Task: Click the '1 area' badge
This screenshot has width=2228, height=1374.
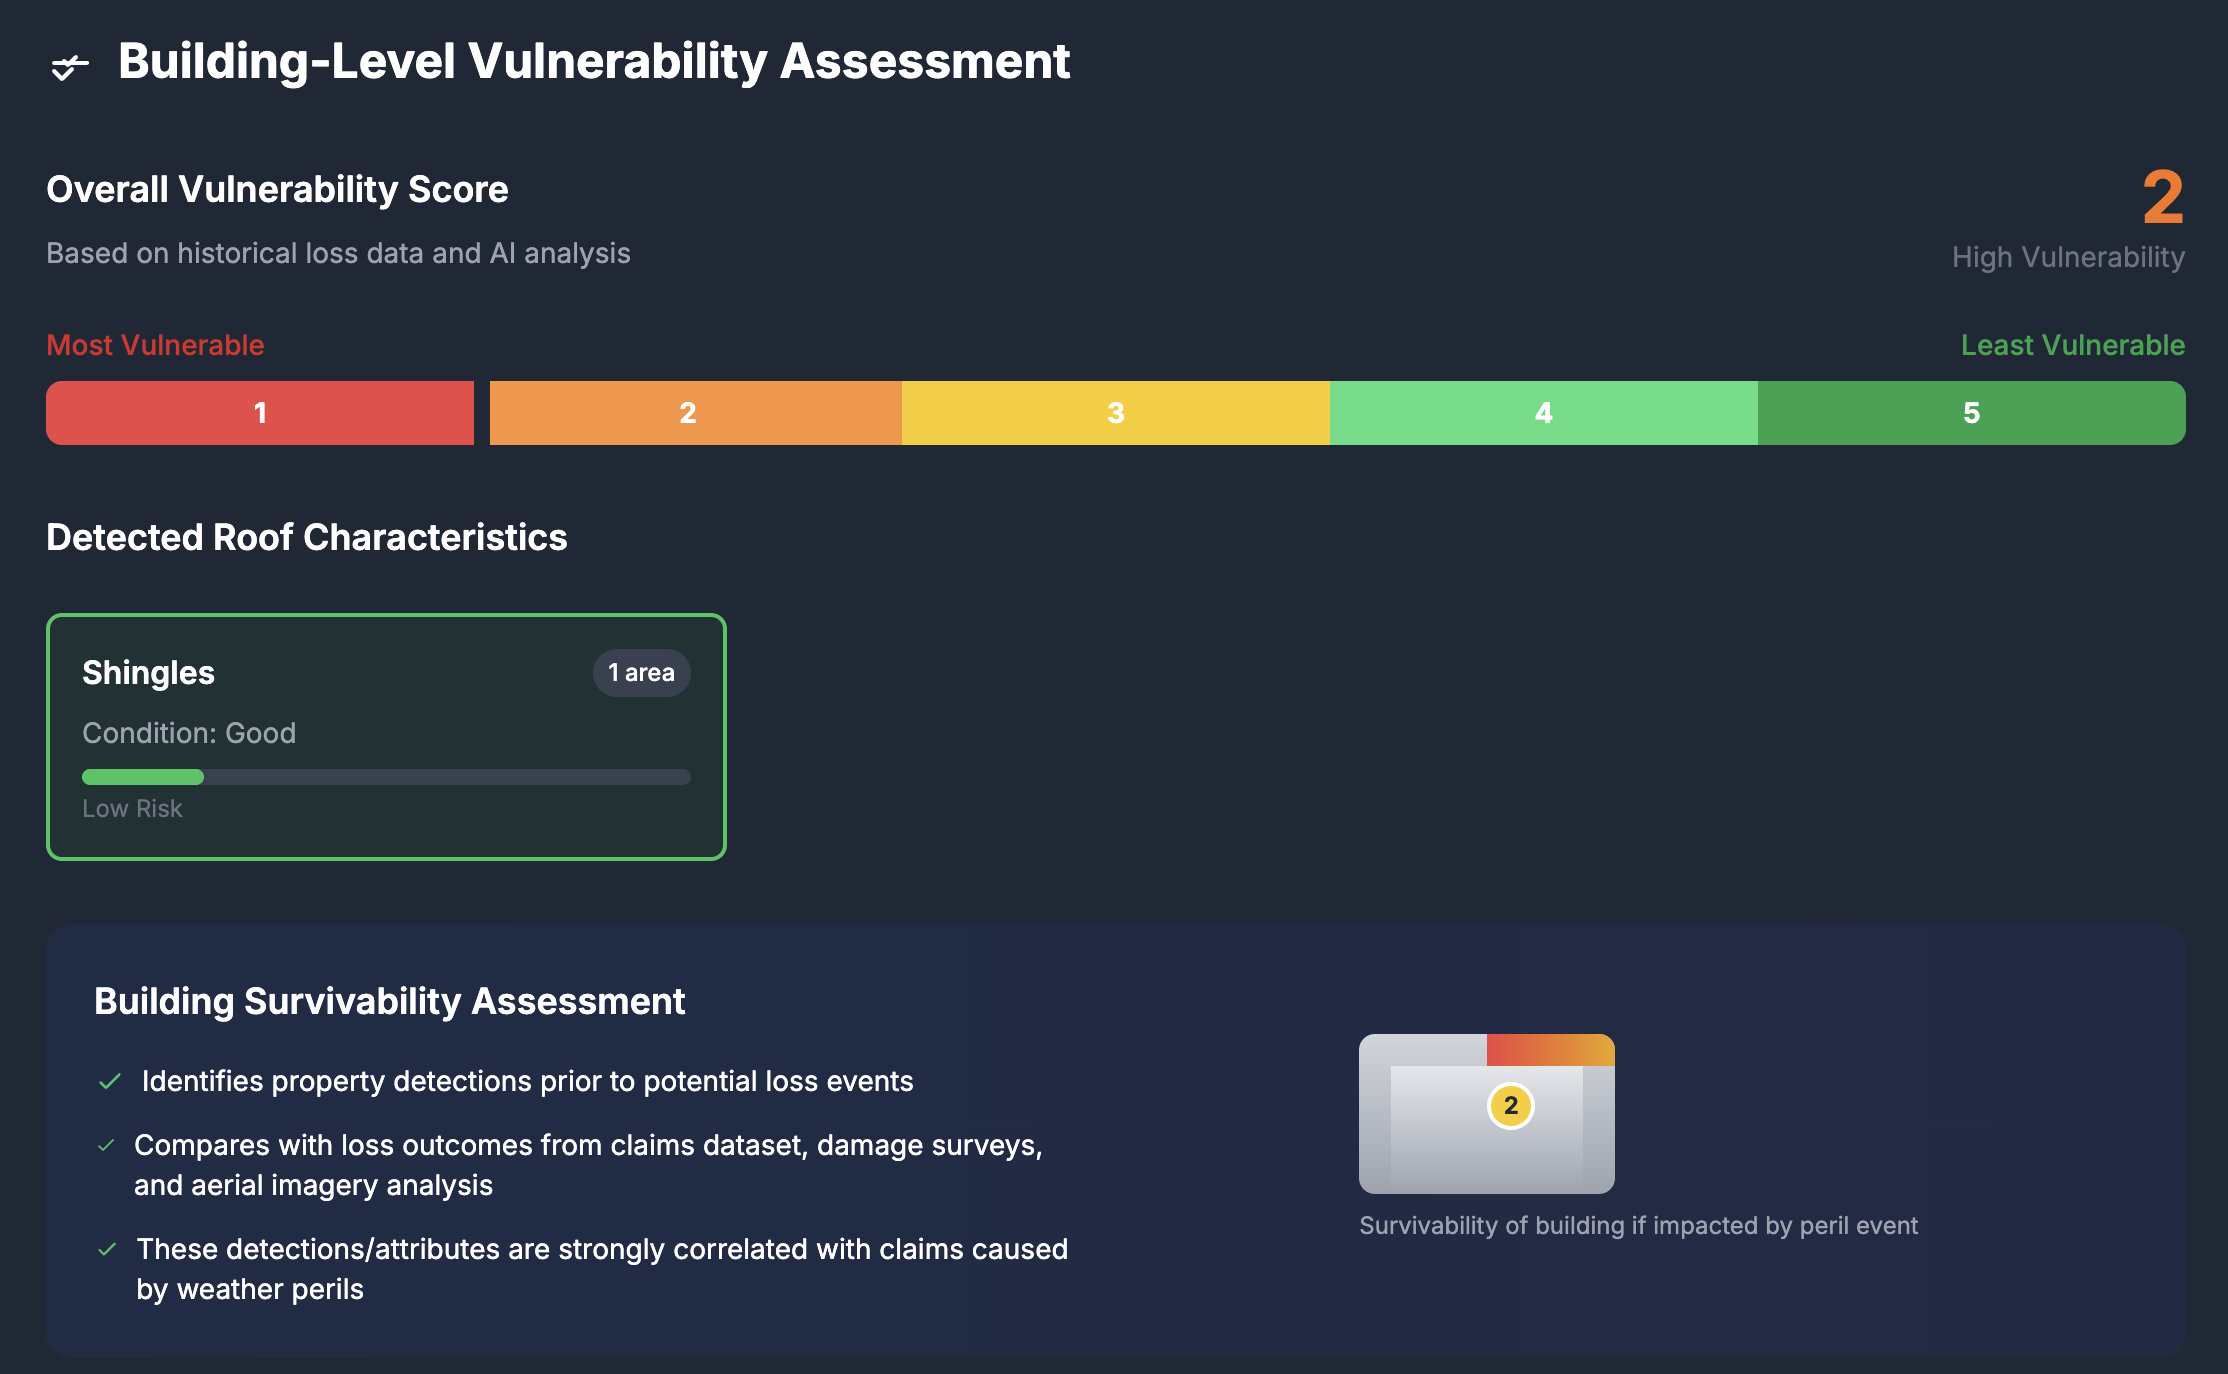Action: pyautogui.click(x=641, y=673)
